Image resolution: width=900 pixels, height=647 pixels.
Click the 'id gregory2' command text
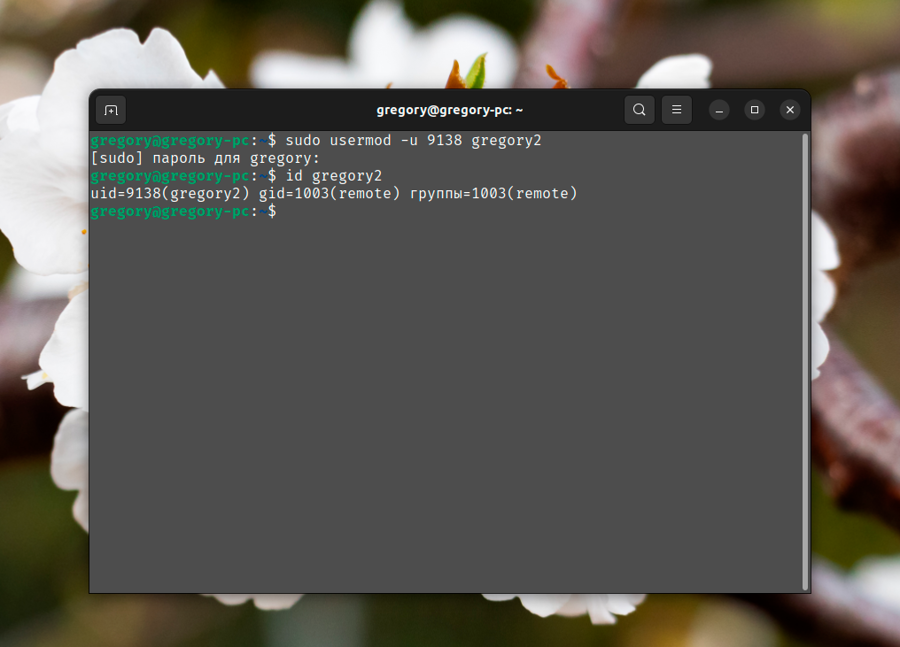pos(334,176)
